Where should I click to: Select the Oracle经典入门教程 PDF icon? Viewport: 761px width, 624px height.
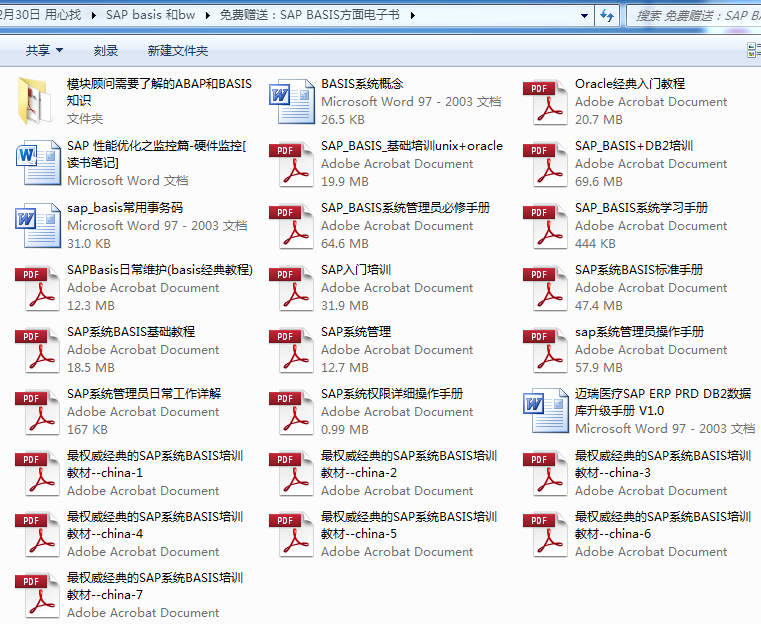pyautogui.click(x=545, y=102)
